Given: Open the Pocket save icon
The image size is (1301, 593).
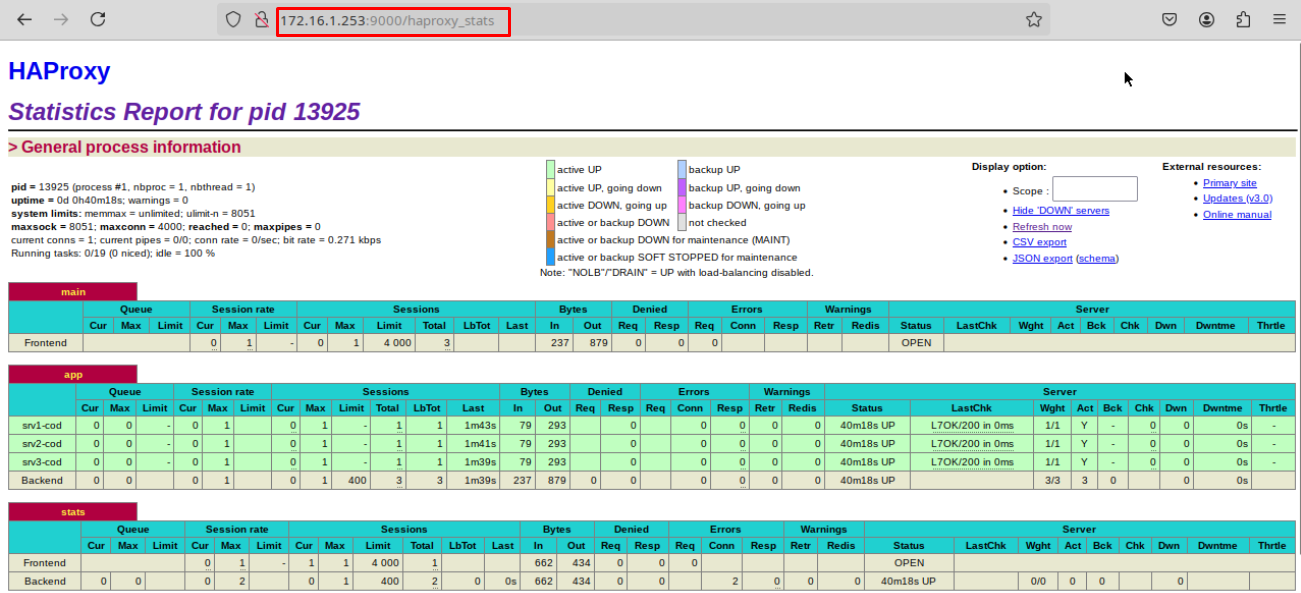Looking at the screenshot, I should [1169, 20].
